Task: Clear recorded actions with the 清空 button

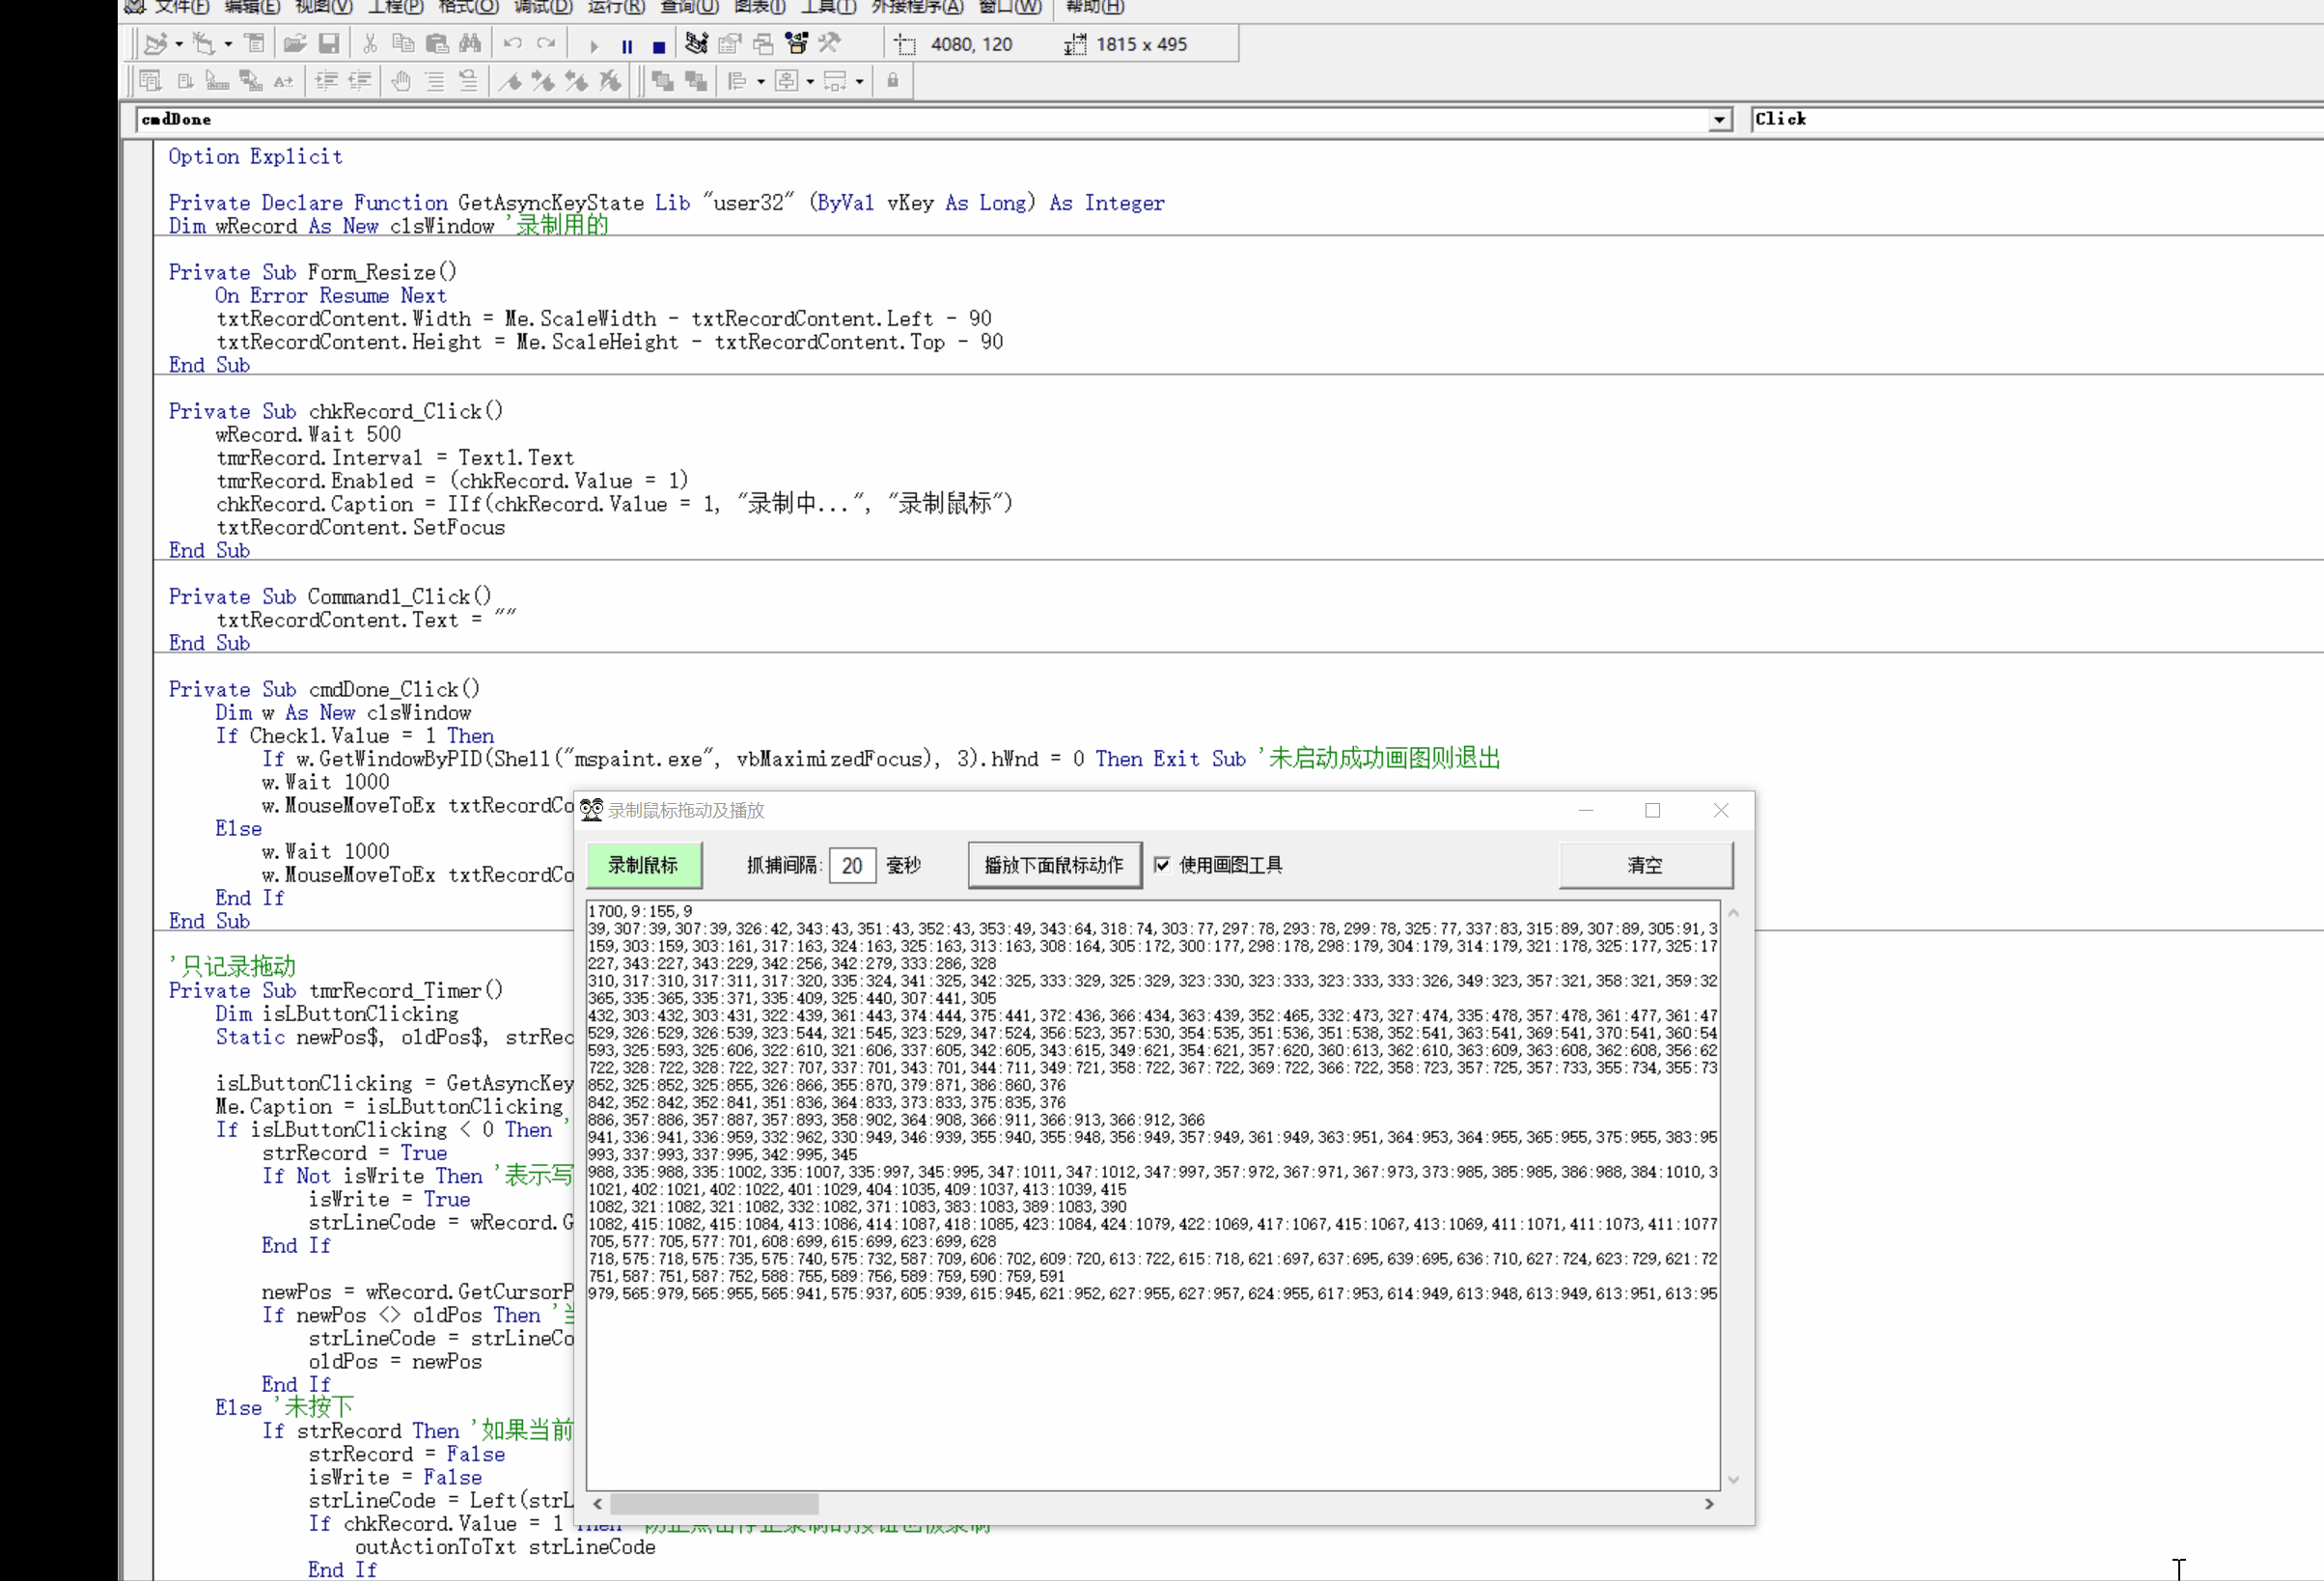Action: click(x=1645, y=865)
